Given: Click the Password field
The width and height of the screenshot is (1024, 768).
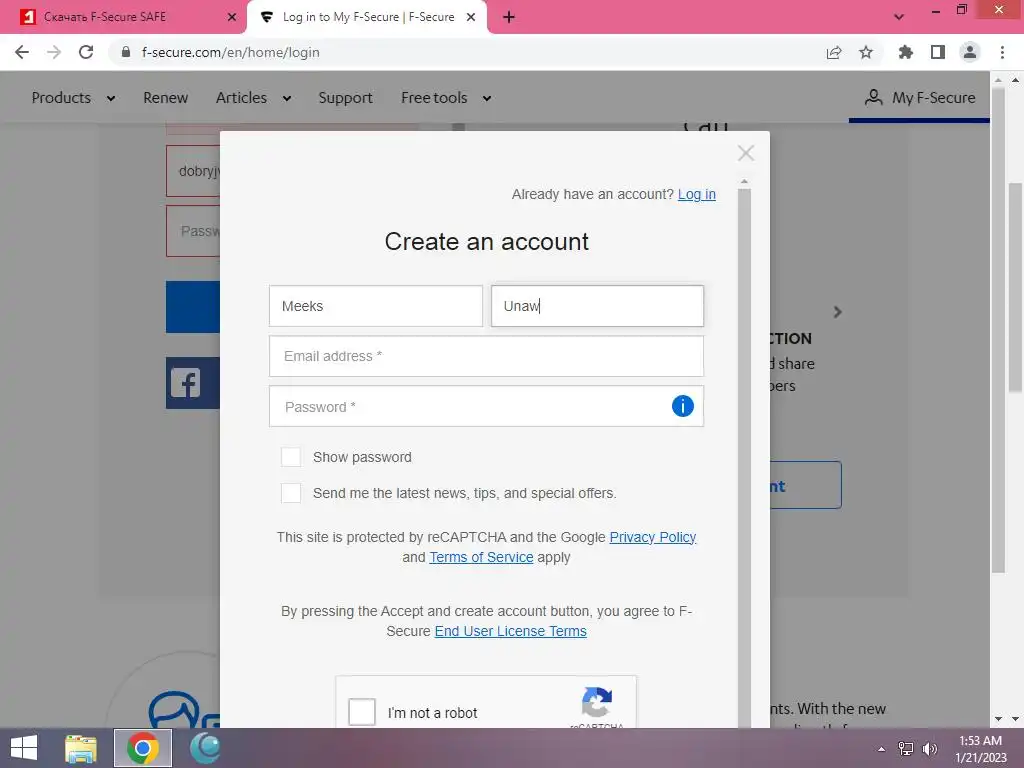Looking at the screenshot, I should click(x=486, y=406).
